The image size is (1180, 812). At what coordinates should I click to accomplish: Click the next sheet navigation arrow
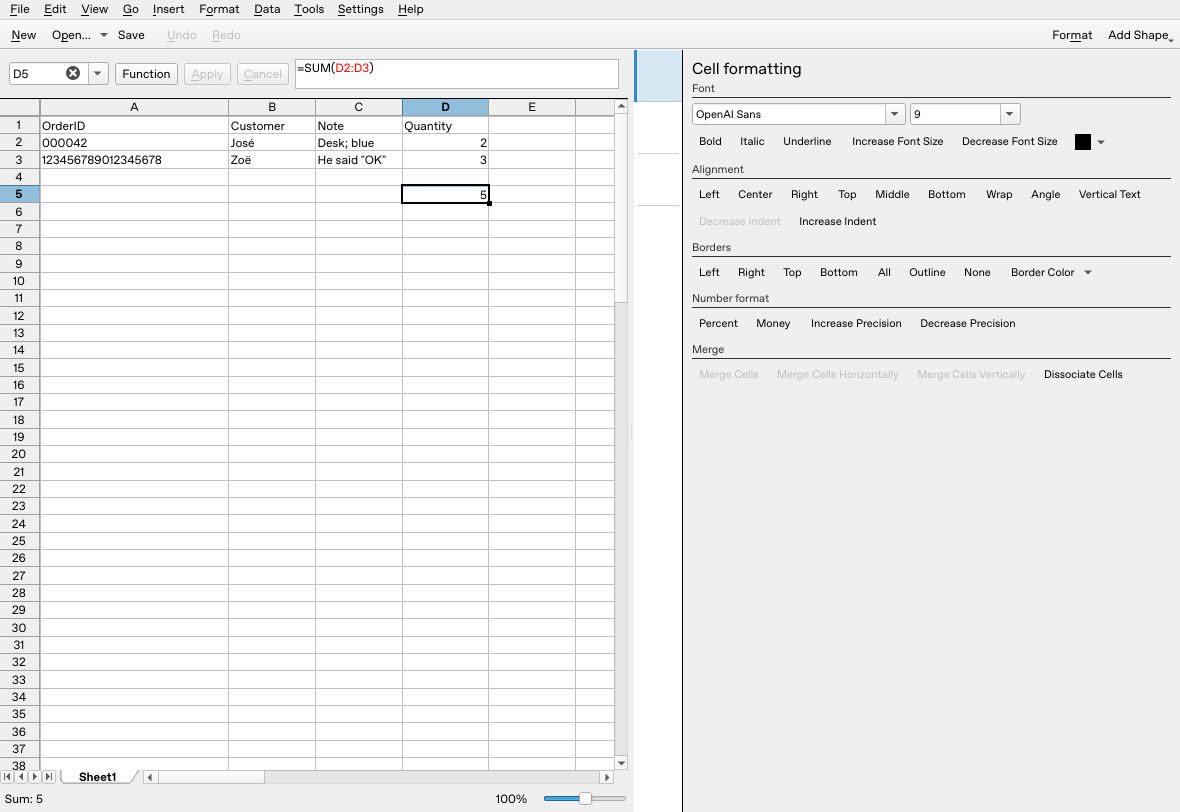(35, 777)
